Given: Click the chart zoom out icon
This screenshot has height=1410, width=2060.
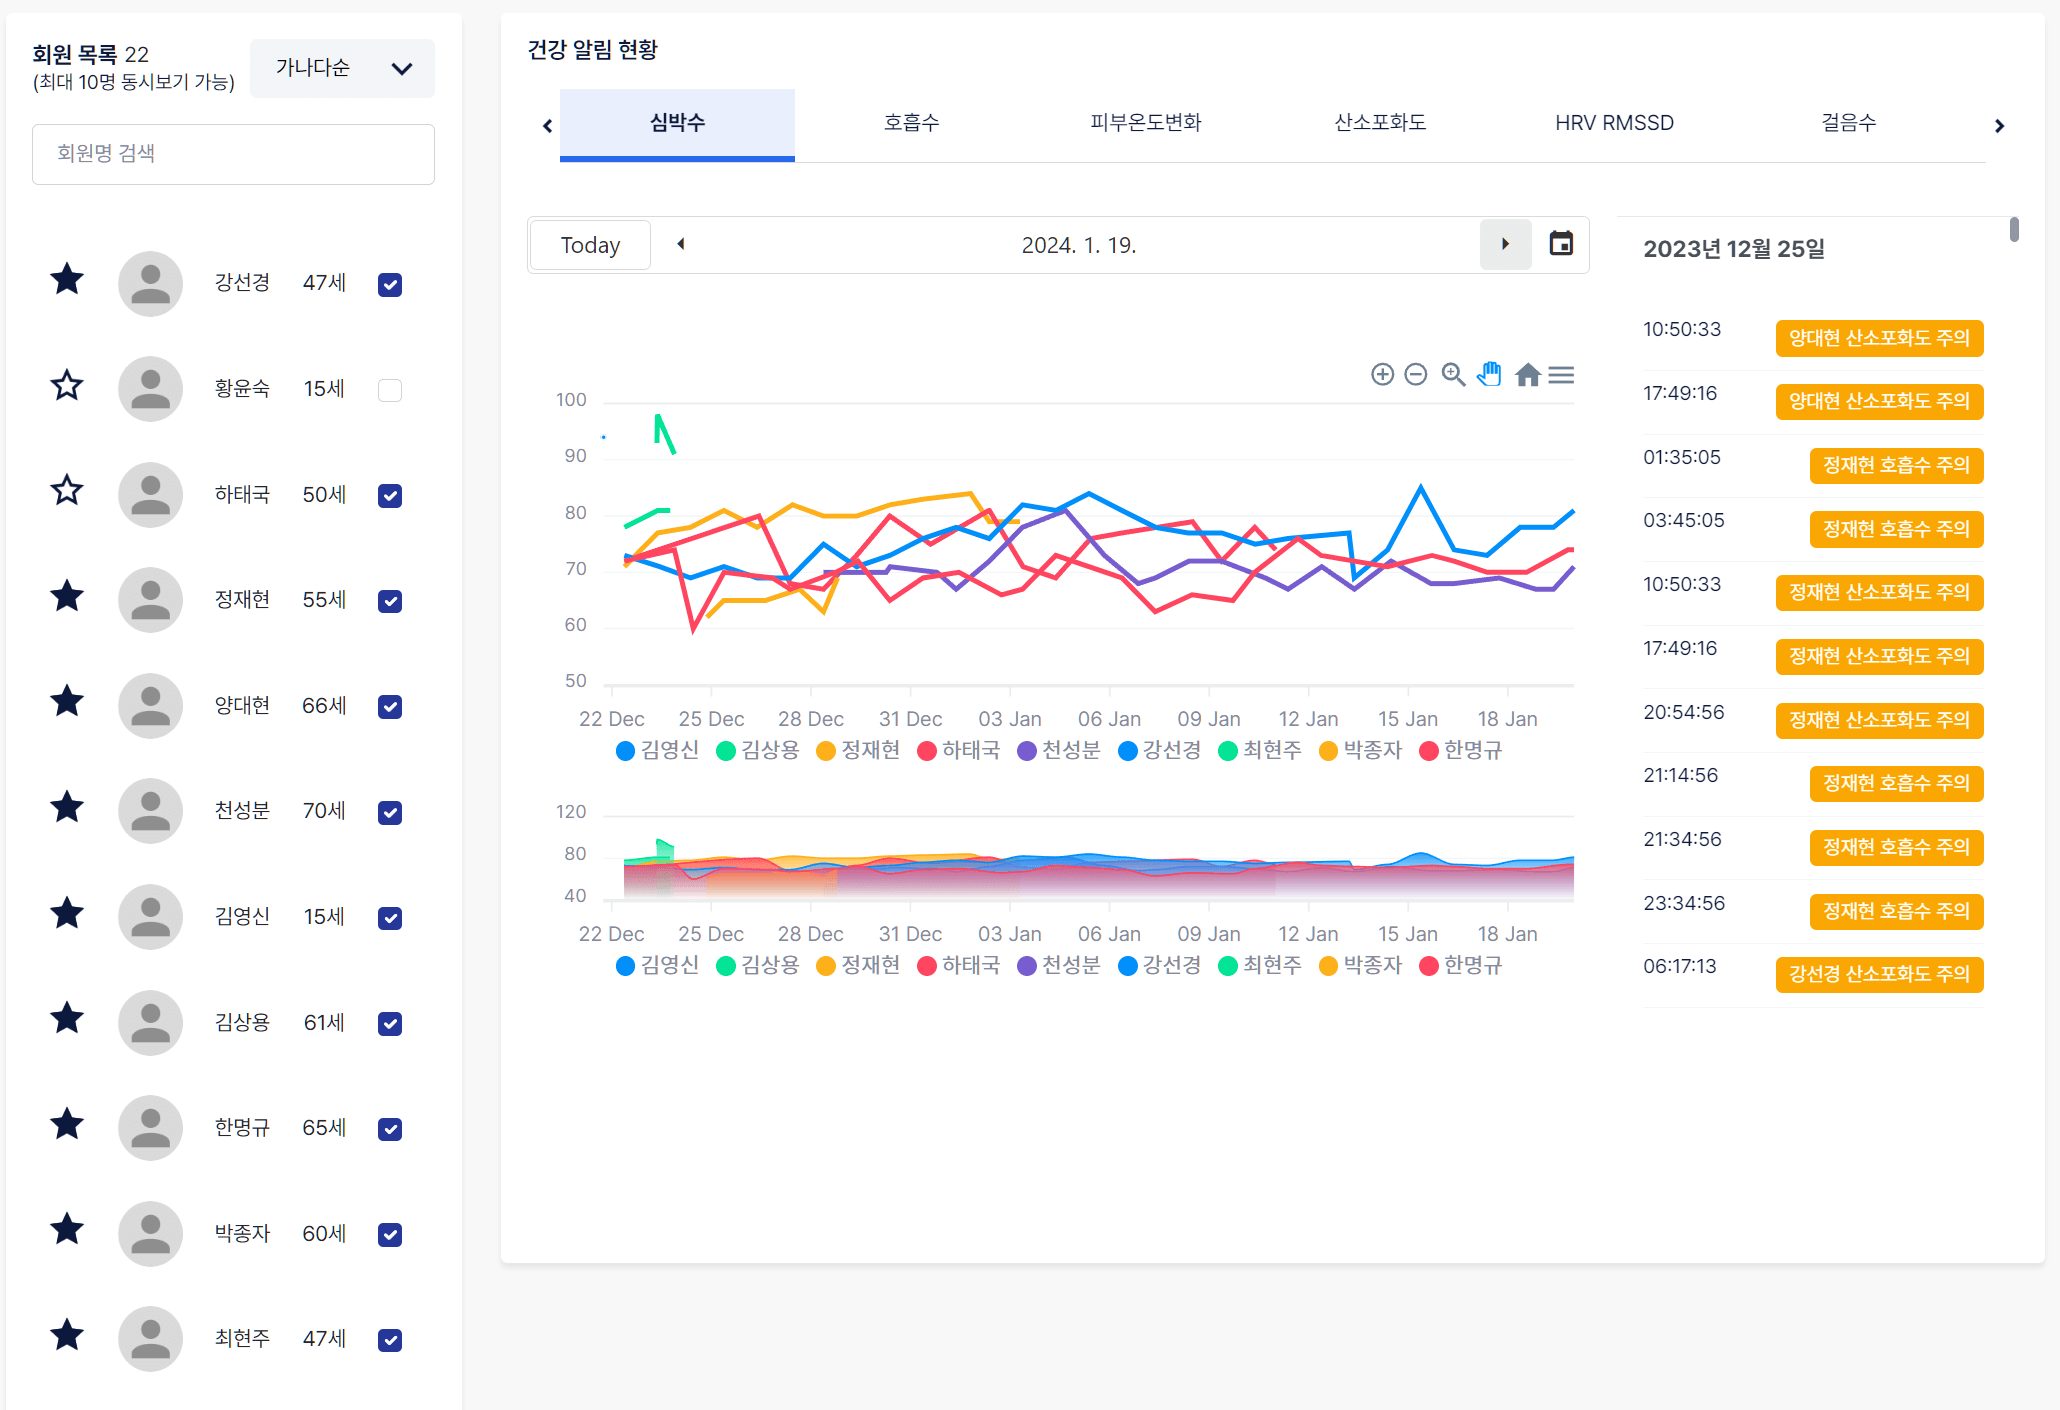Looking at the screenshot, I should pyautogui.click(x=1415, y=374).
